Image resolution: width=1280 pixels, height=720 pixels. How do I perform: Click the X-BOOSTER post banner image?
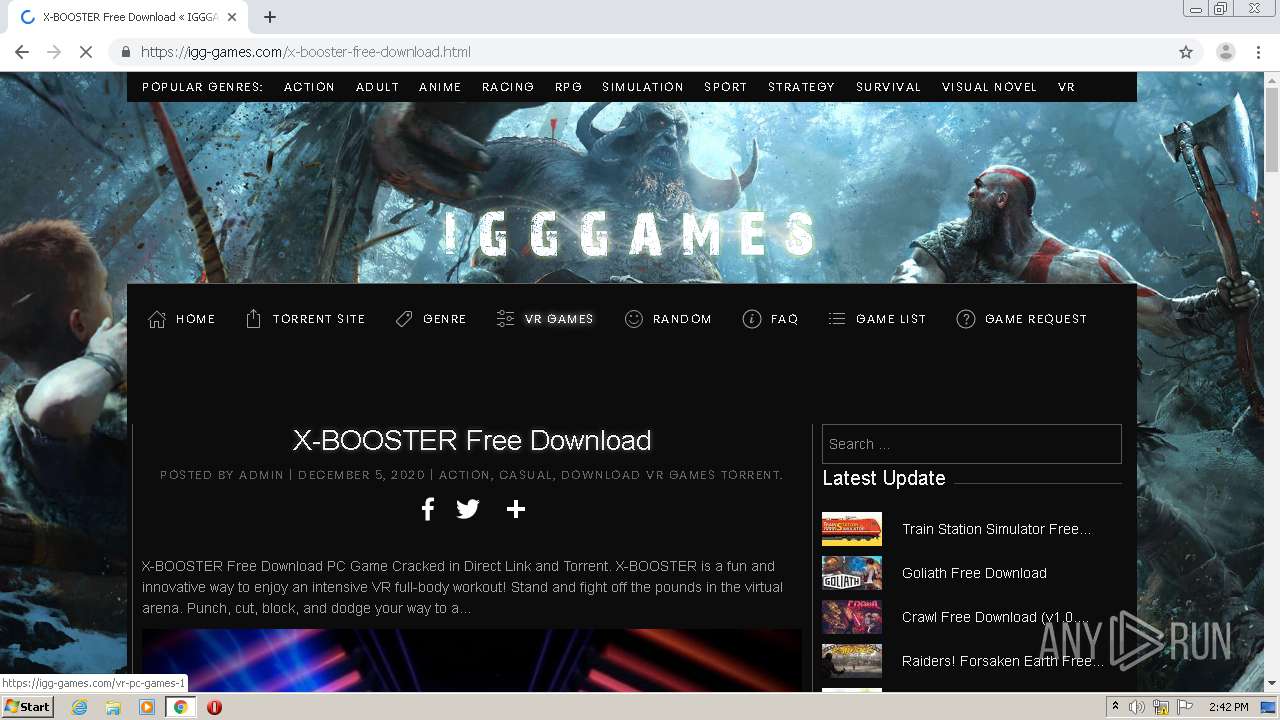click(472, 661)
